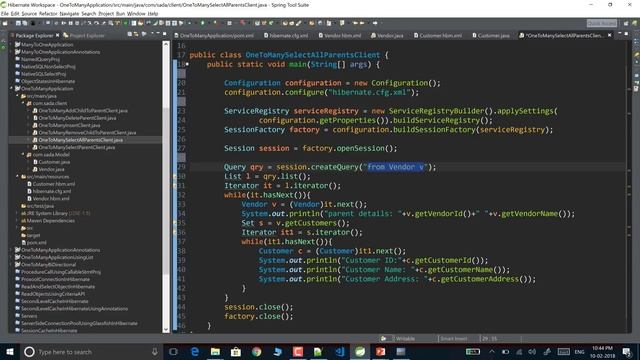
Task: Open the Source menu
Action: click(x=29, y=13)
